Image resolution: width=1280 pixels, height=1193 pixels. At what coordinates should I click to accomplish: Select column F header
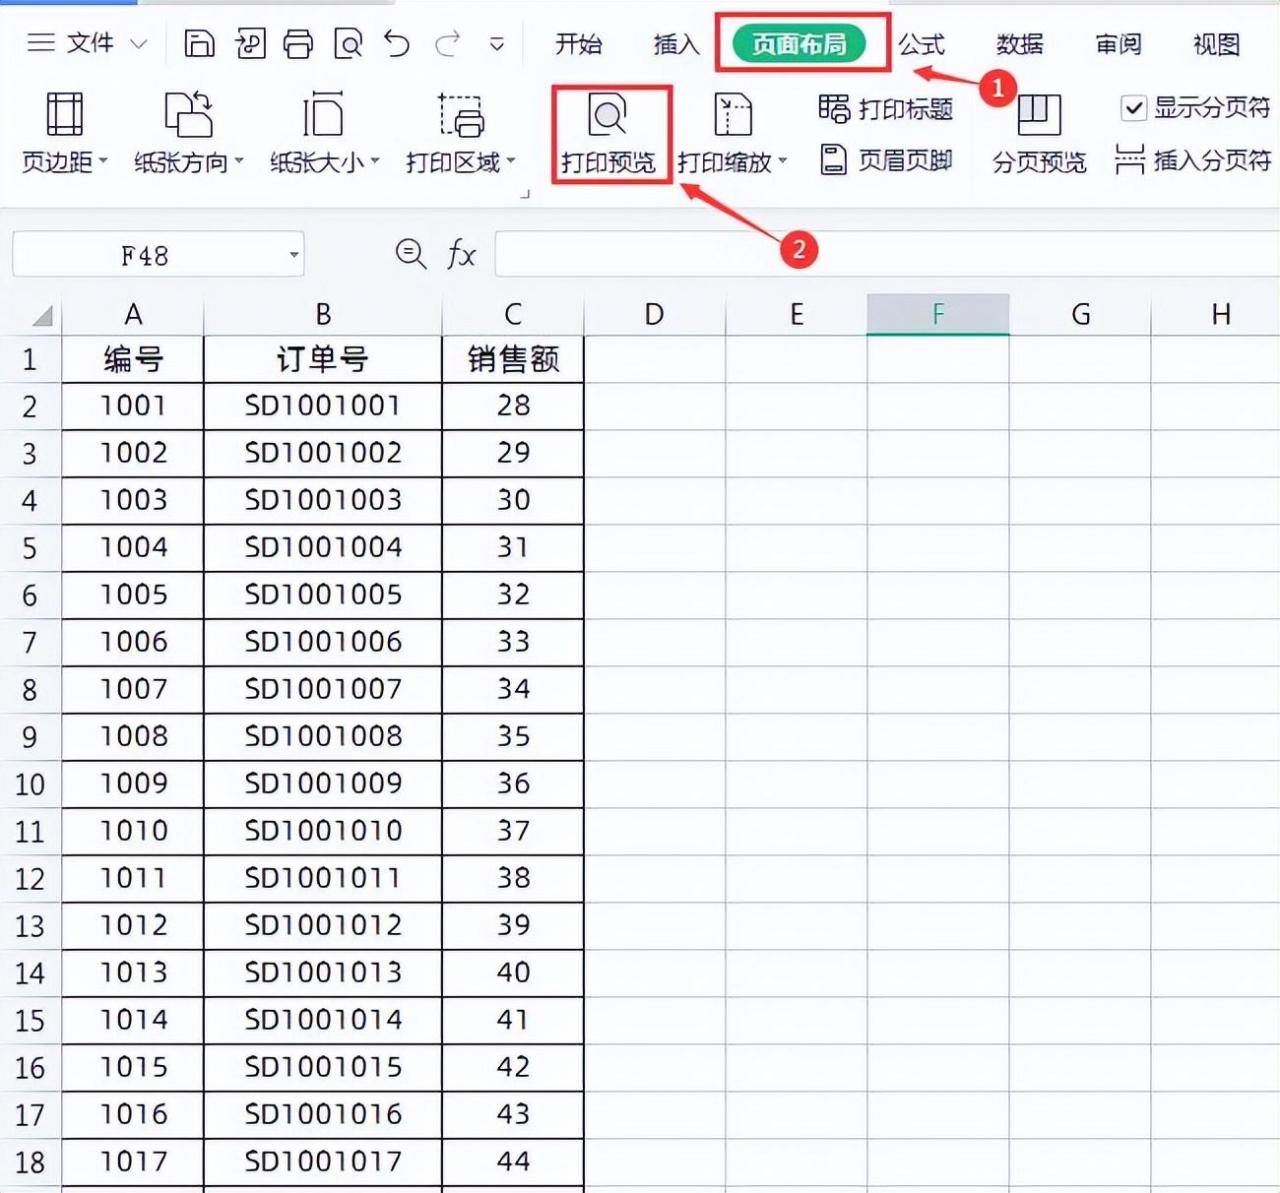click(x=938, y=315)
